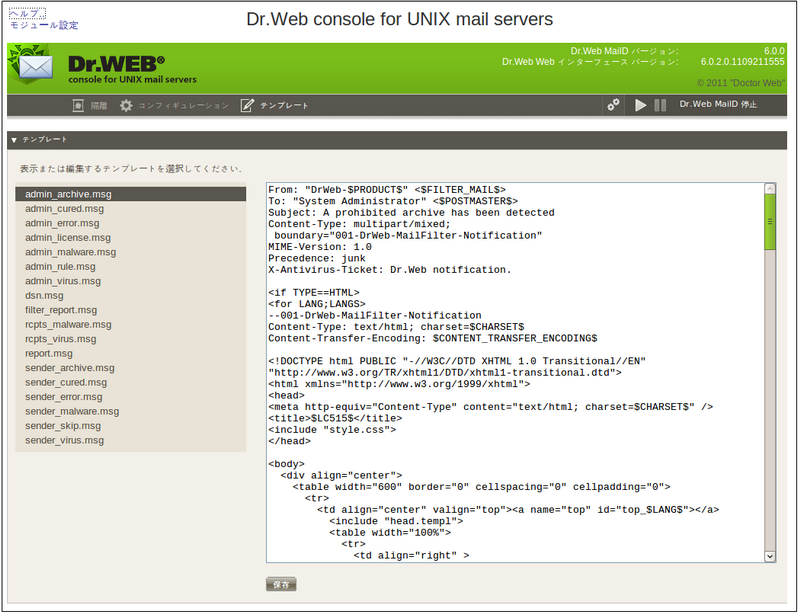Click the green editor scrollbar thumb

pyautogui.click(x=770, y=222)
